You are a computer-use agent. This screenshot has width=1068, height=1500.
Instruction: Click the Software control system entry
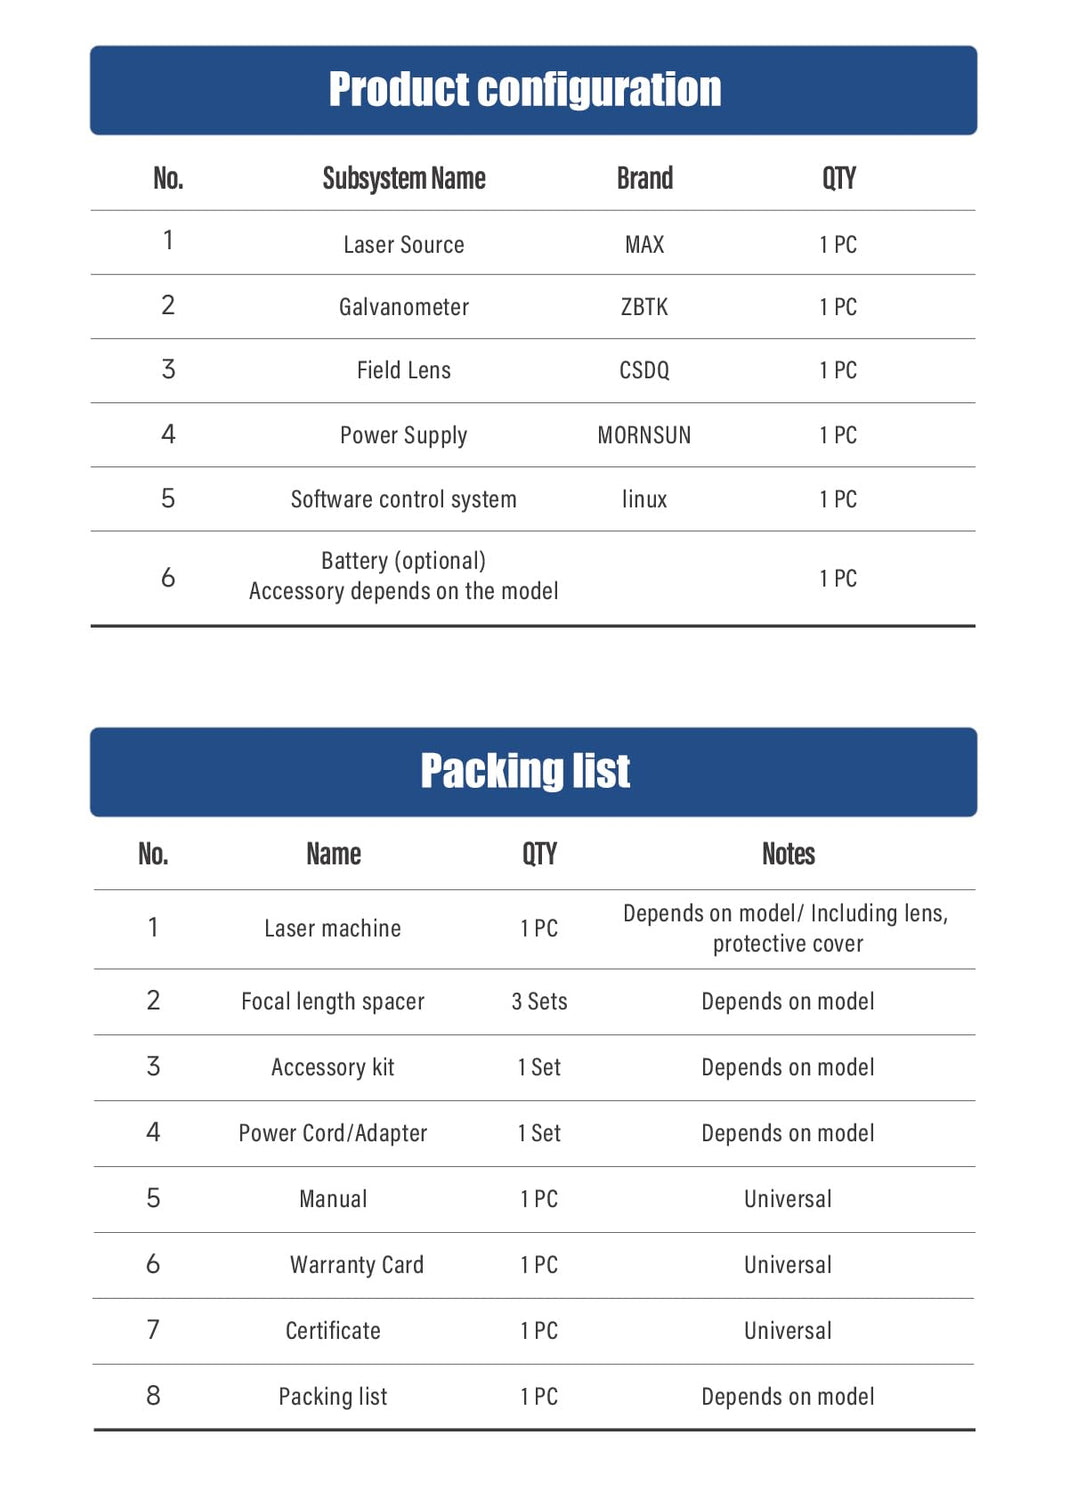pos(404,499)
